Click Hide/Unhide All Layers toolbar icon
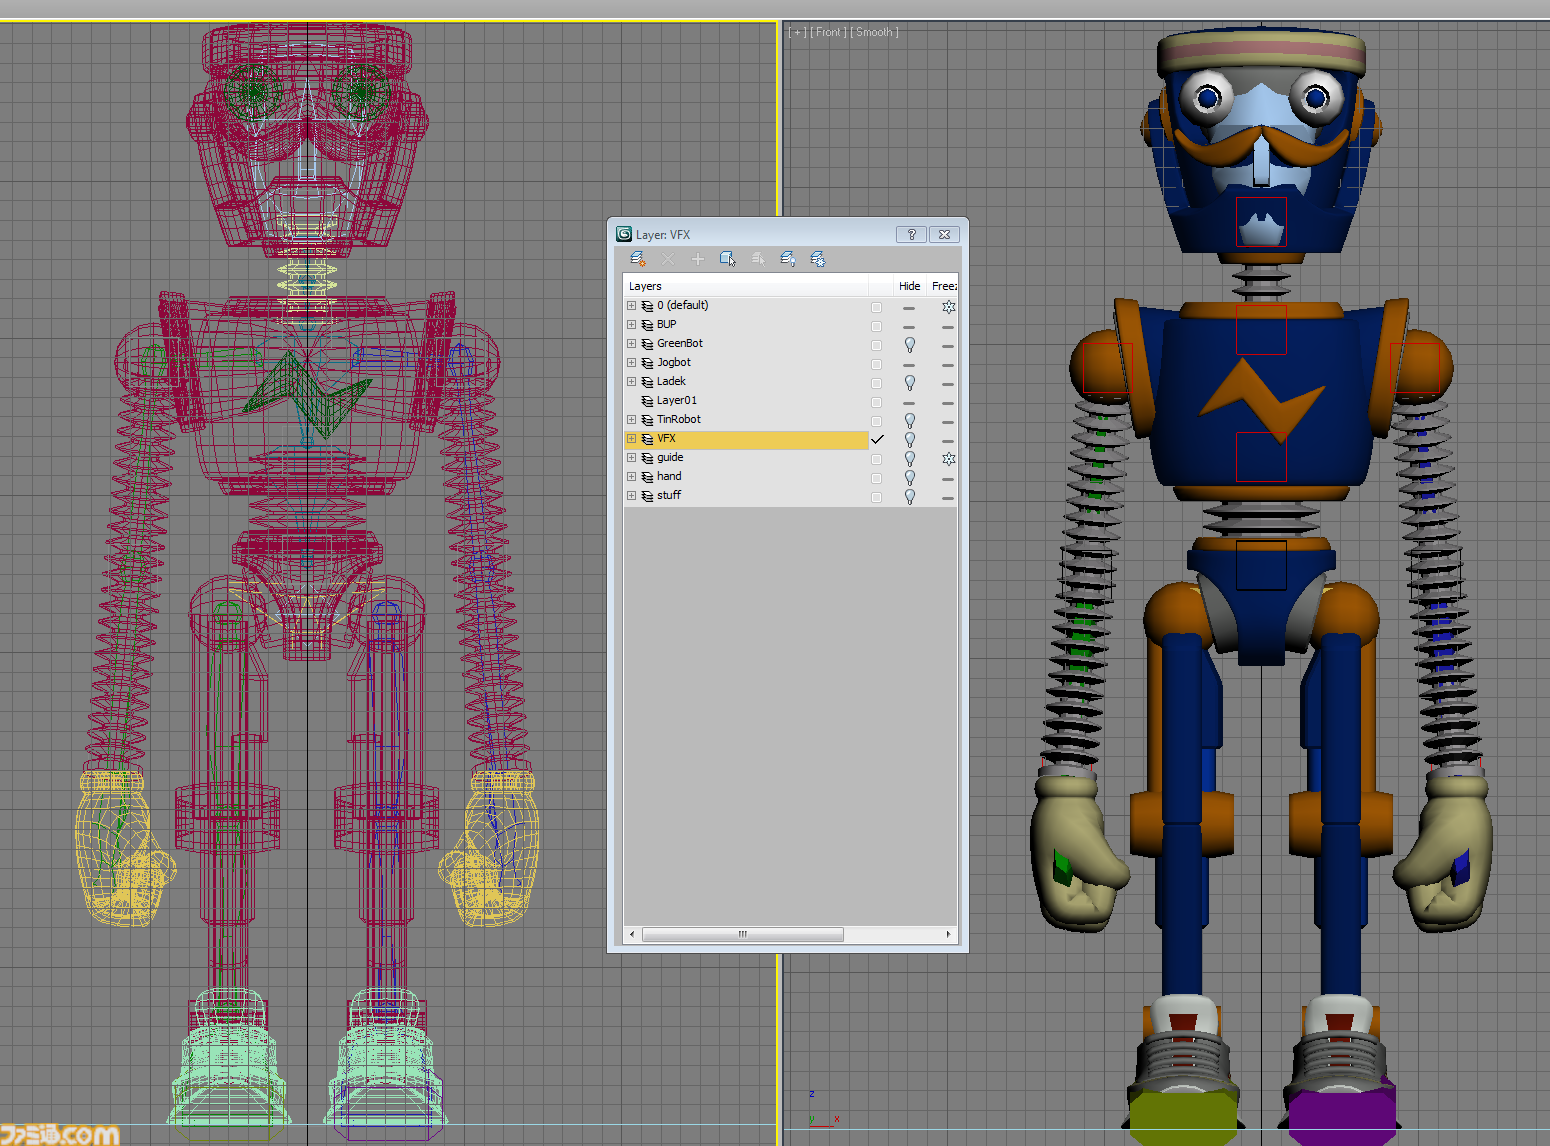The height and width of the screenshot is (1146, 1550). [x=788, y=259]
